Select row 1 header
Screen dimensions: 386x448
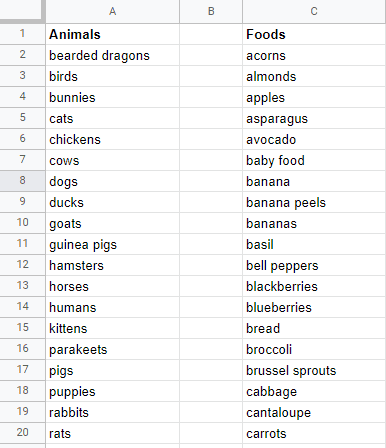coord(22,34)
